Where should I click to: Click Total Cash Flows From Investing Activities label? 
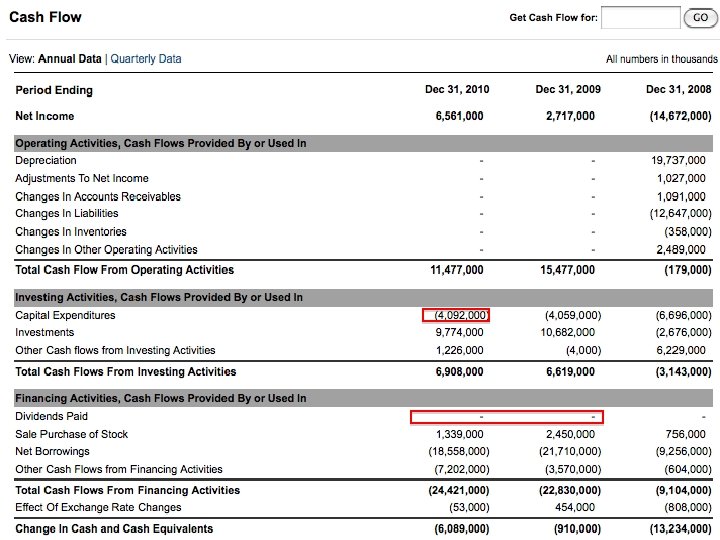pos(126,371)
